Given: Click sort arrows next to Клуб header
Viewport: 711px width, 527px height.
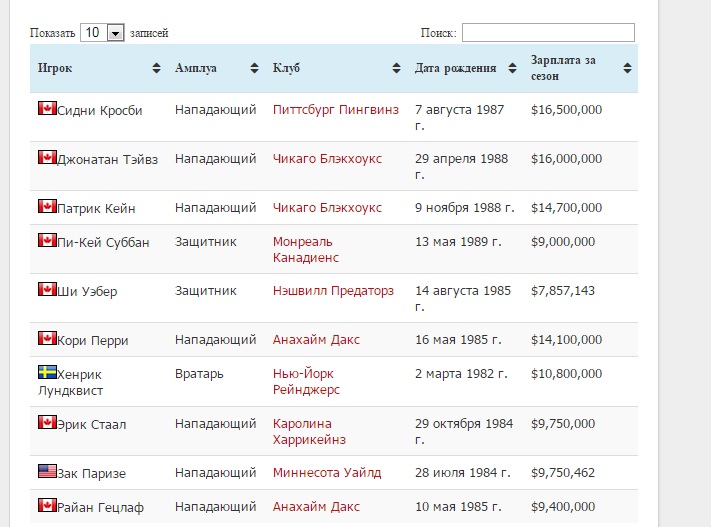Looking at the screenshot, I should pos(396,68).
